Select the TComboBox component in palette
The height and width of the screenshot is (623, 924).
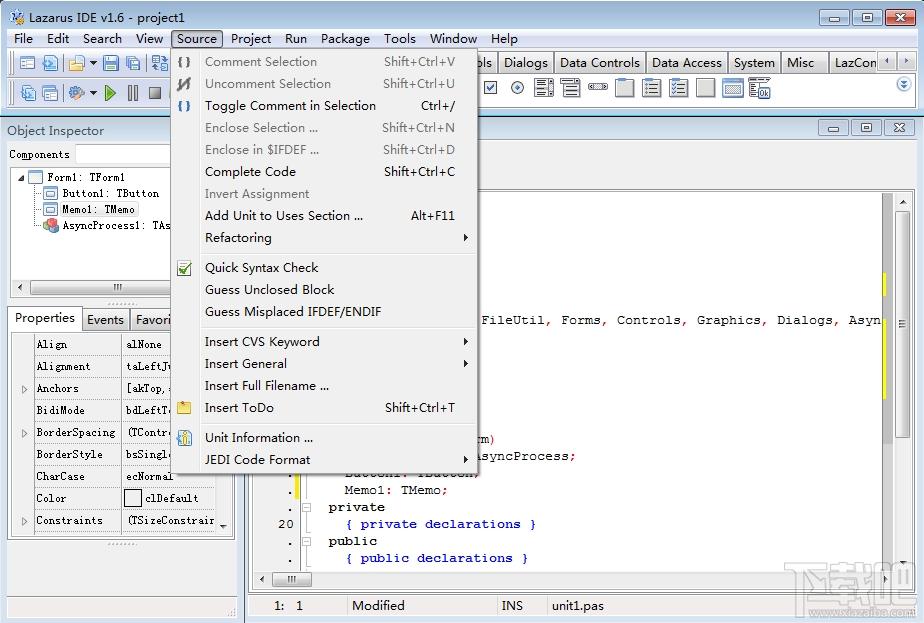click(x=570, y=88)
